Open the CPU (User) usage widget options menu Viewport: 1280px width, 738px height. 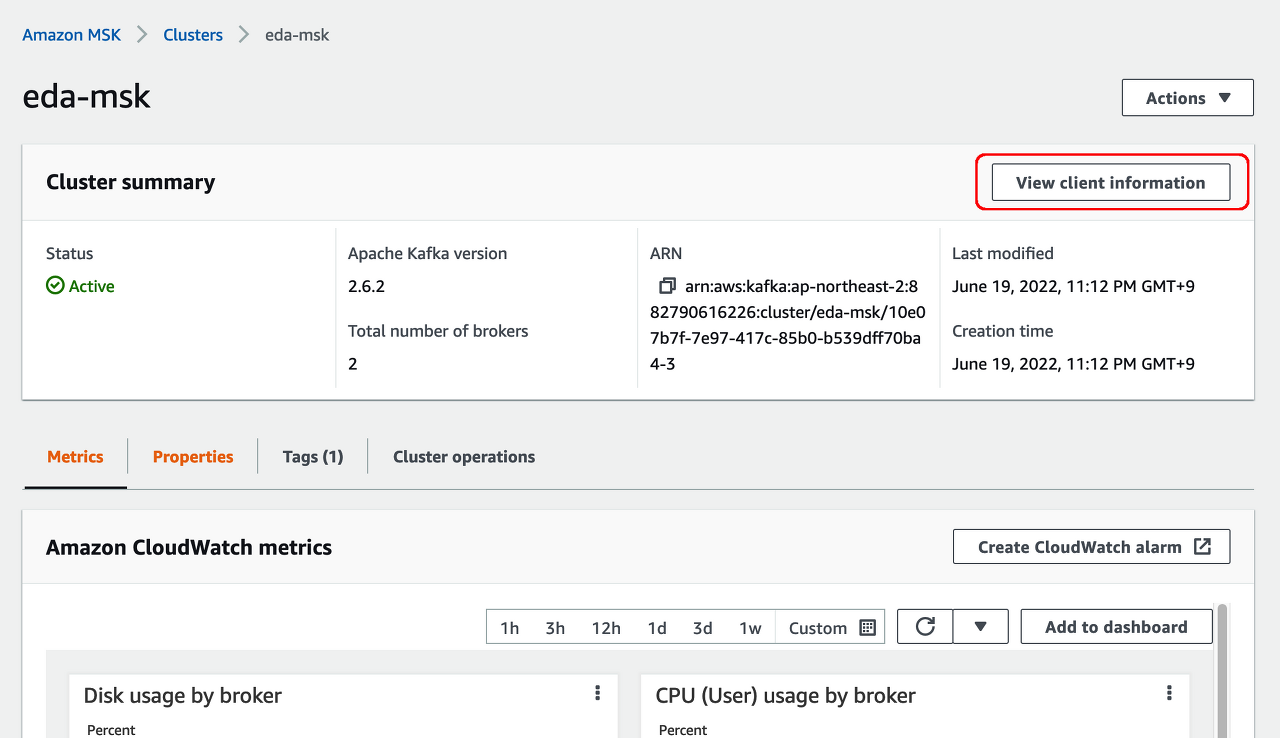click(x=1169, y=693)
